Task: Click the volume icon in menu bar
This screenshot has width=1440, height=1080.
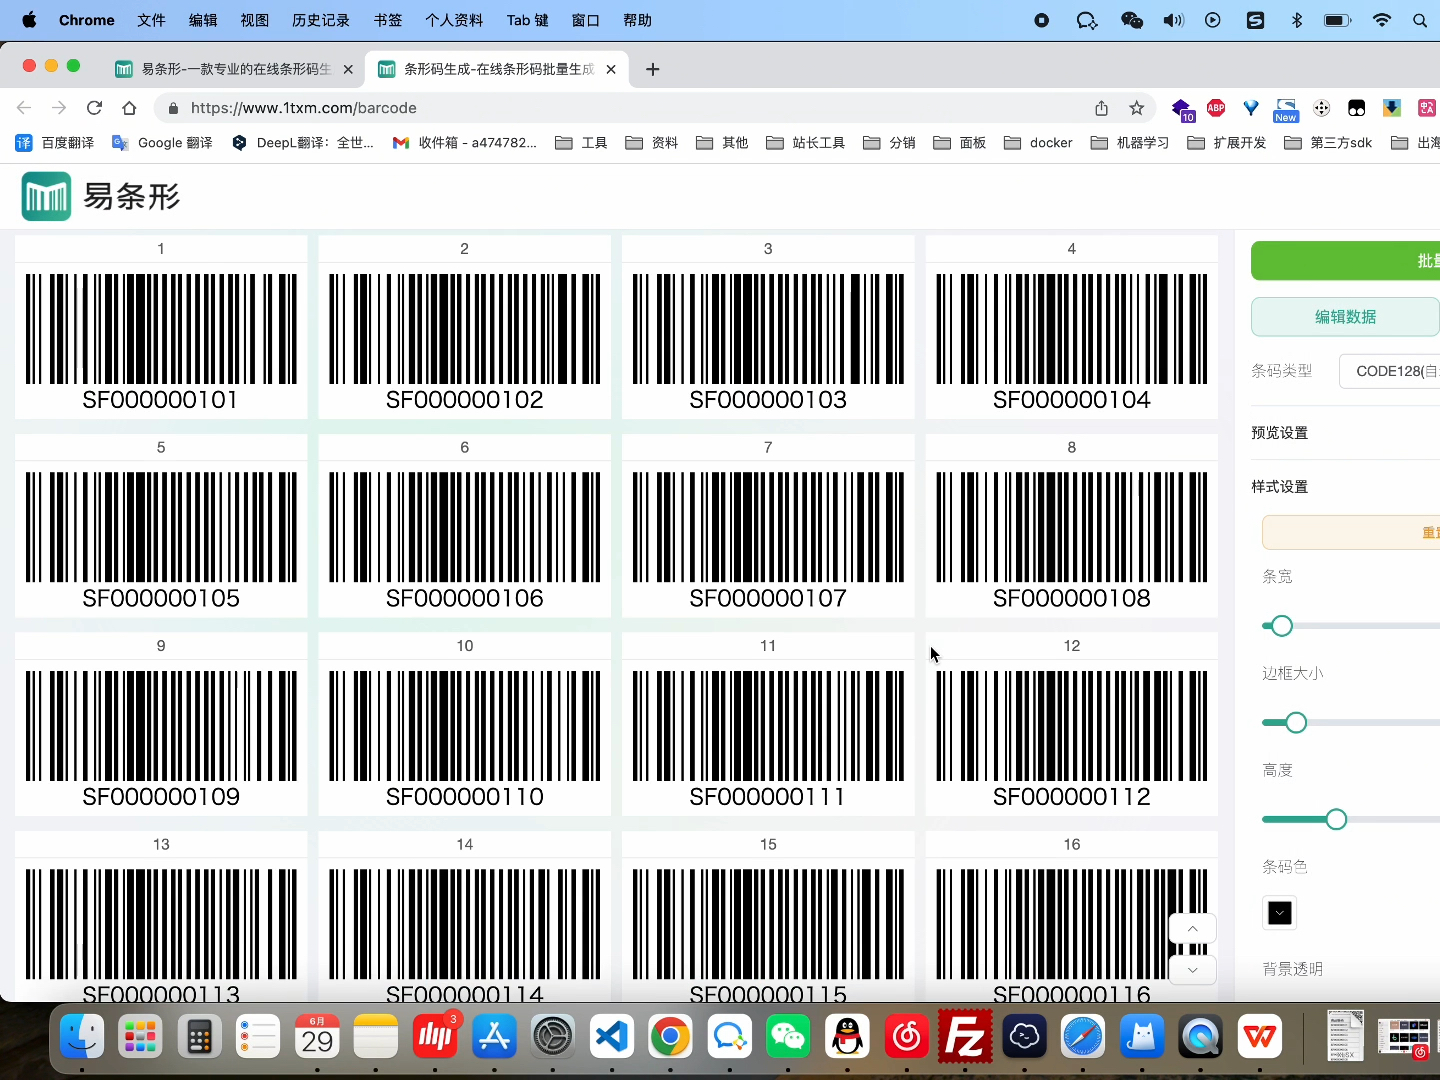Action: tap(1173, 20)
